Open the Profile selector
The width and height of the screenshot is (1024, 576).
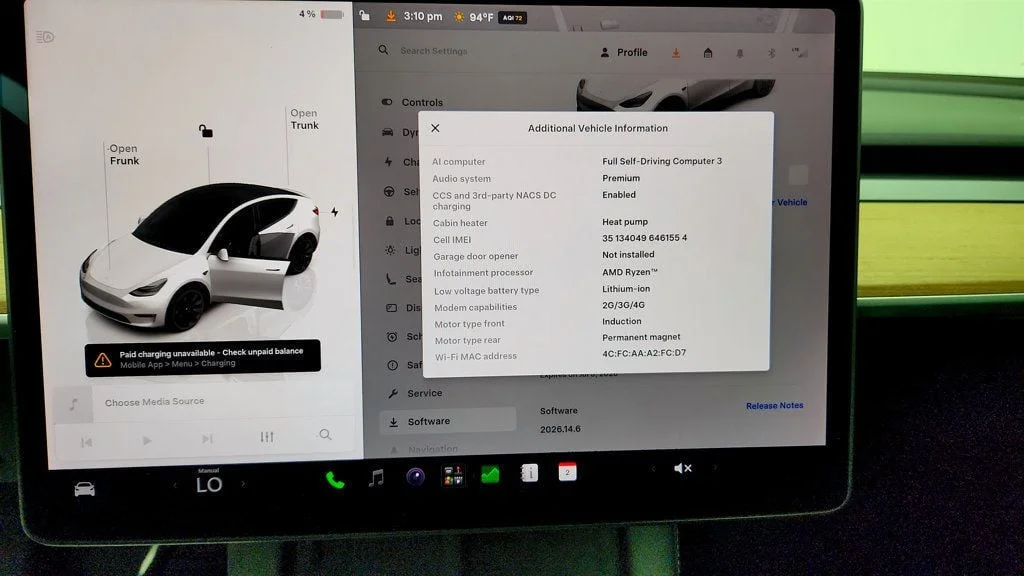[624, 52]
